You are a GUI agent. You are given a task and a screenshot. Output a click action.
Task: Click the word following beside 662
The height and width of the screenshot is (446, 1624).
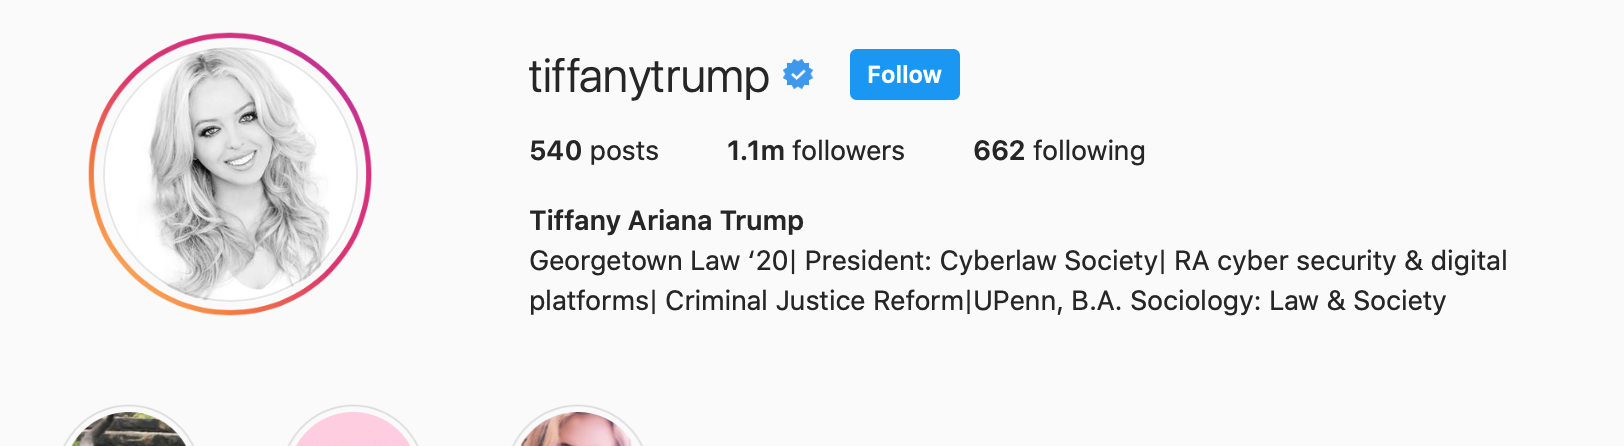point(1089,151)
